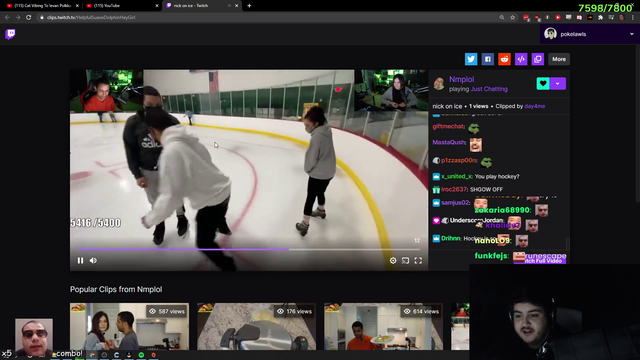Open popular clip with 614 views
The width and height of the screenshot is (640, 360).
pyautogui.click(x=383, y=326)
